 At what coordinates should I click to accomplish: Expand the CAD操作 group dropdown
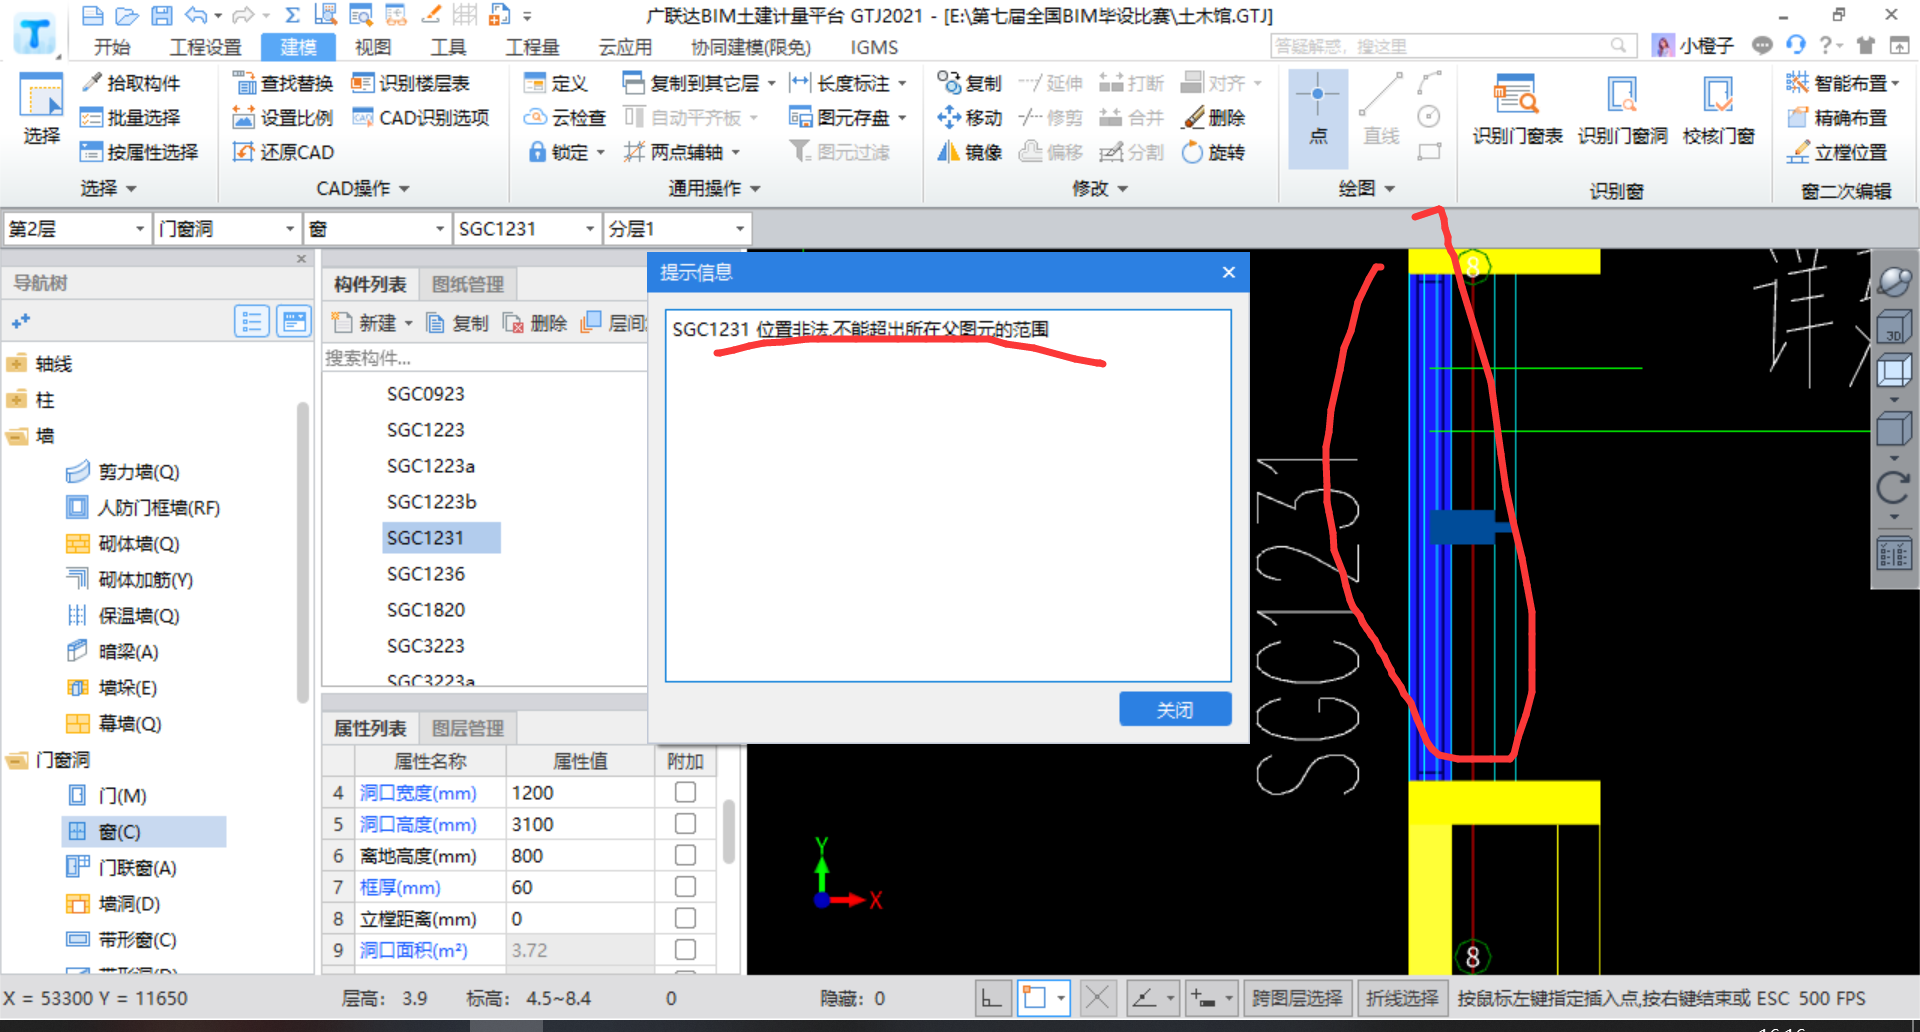click(363, 189)
